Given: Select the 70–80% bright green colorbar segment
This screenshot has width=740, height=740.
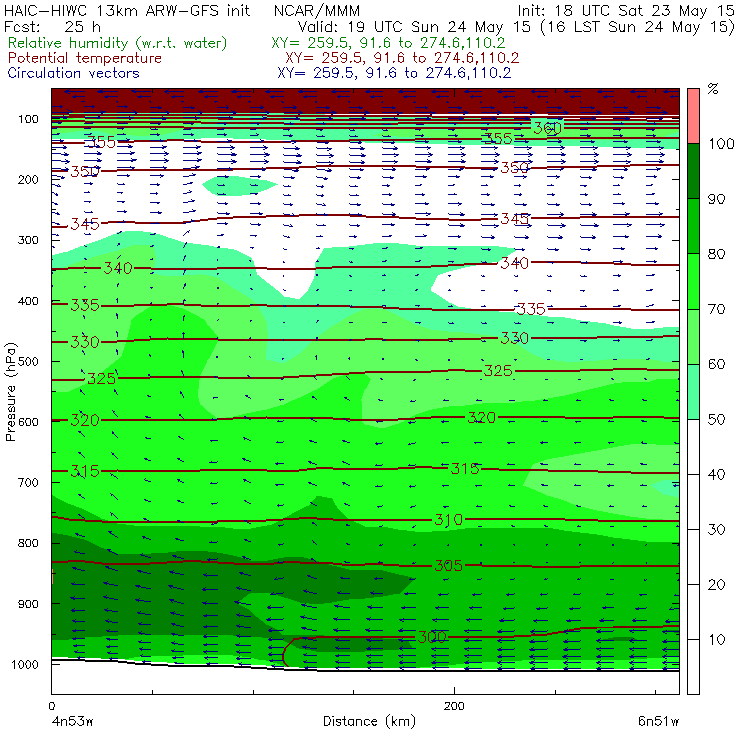Looking at the screenshot, I should click(693, 281).
